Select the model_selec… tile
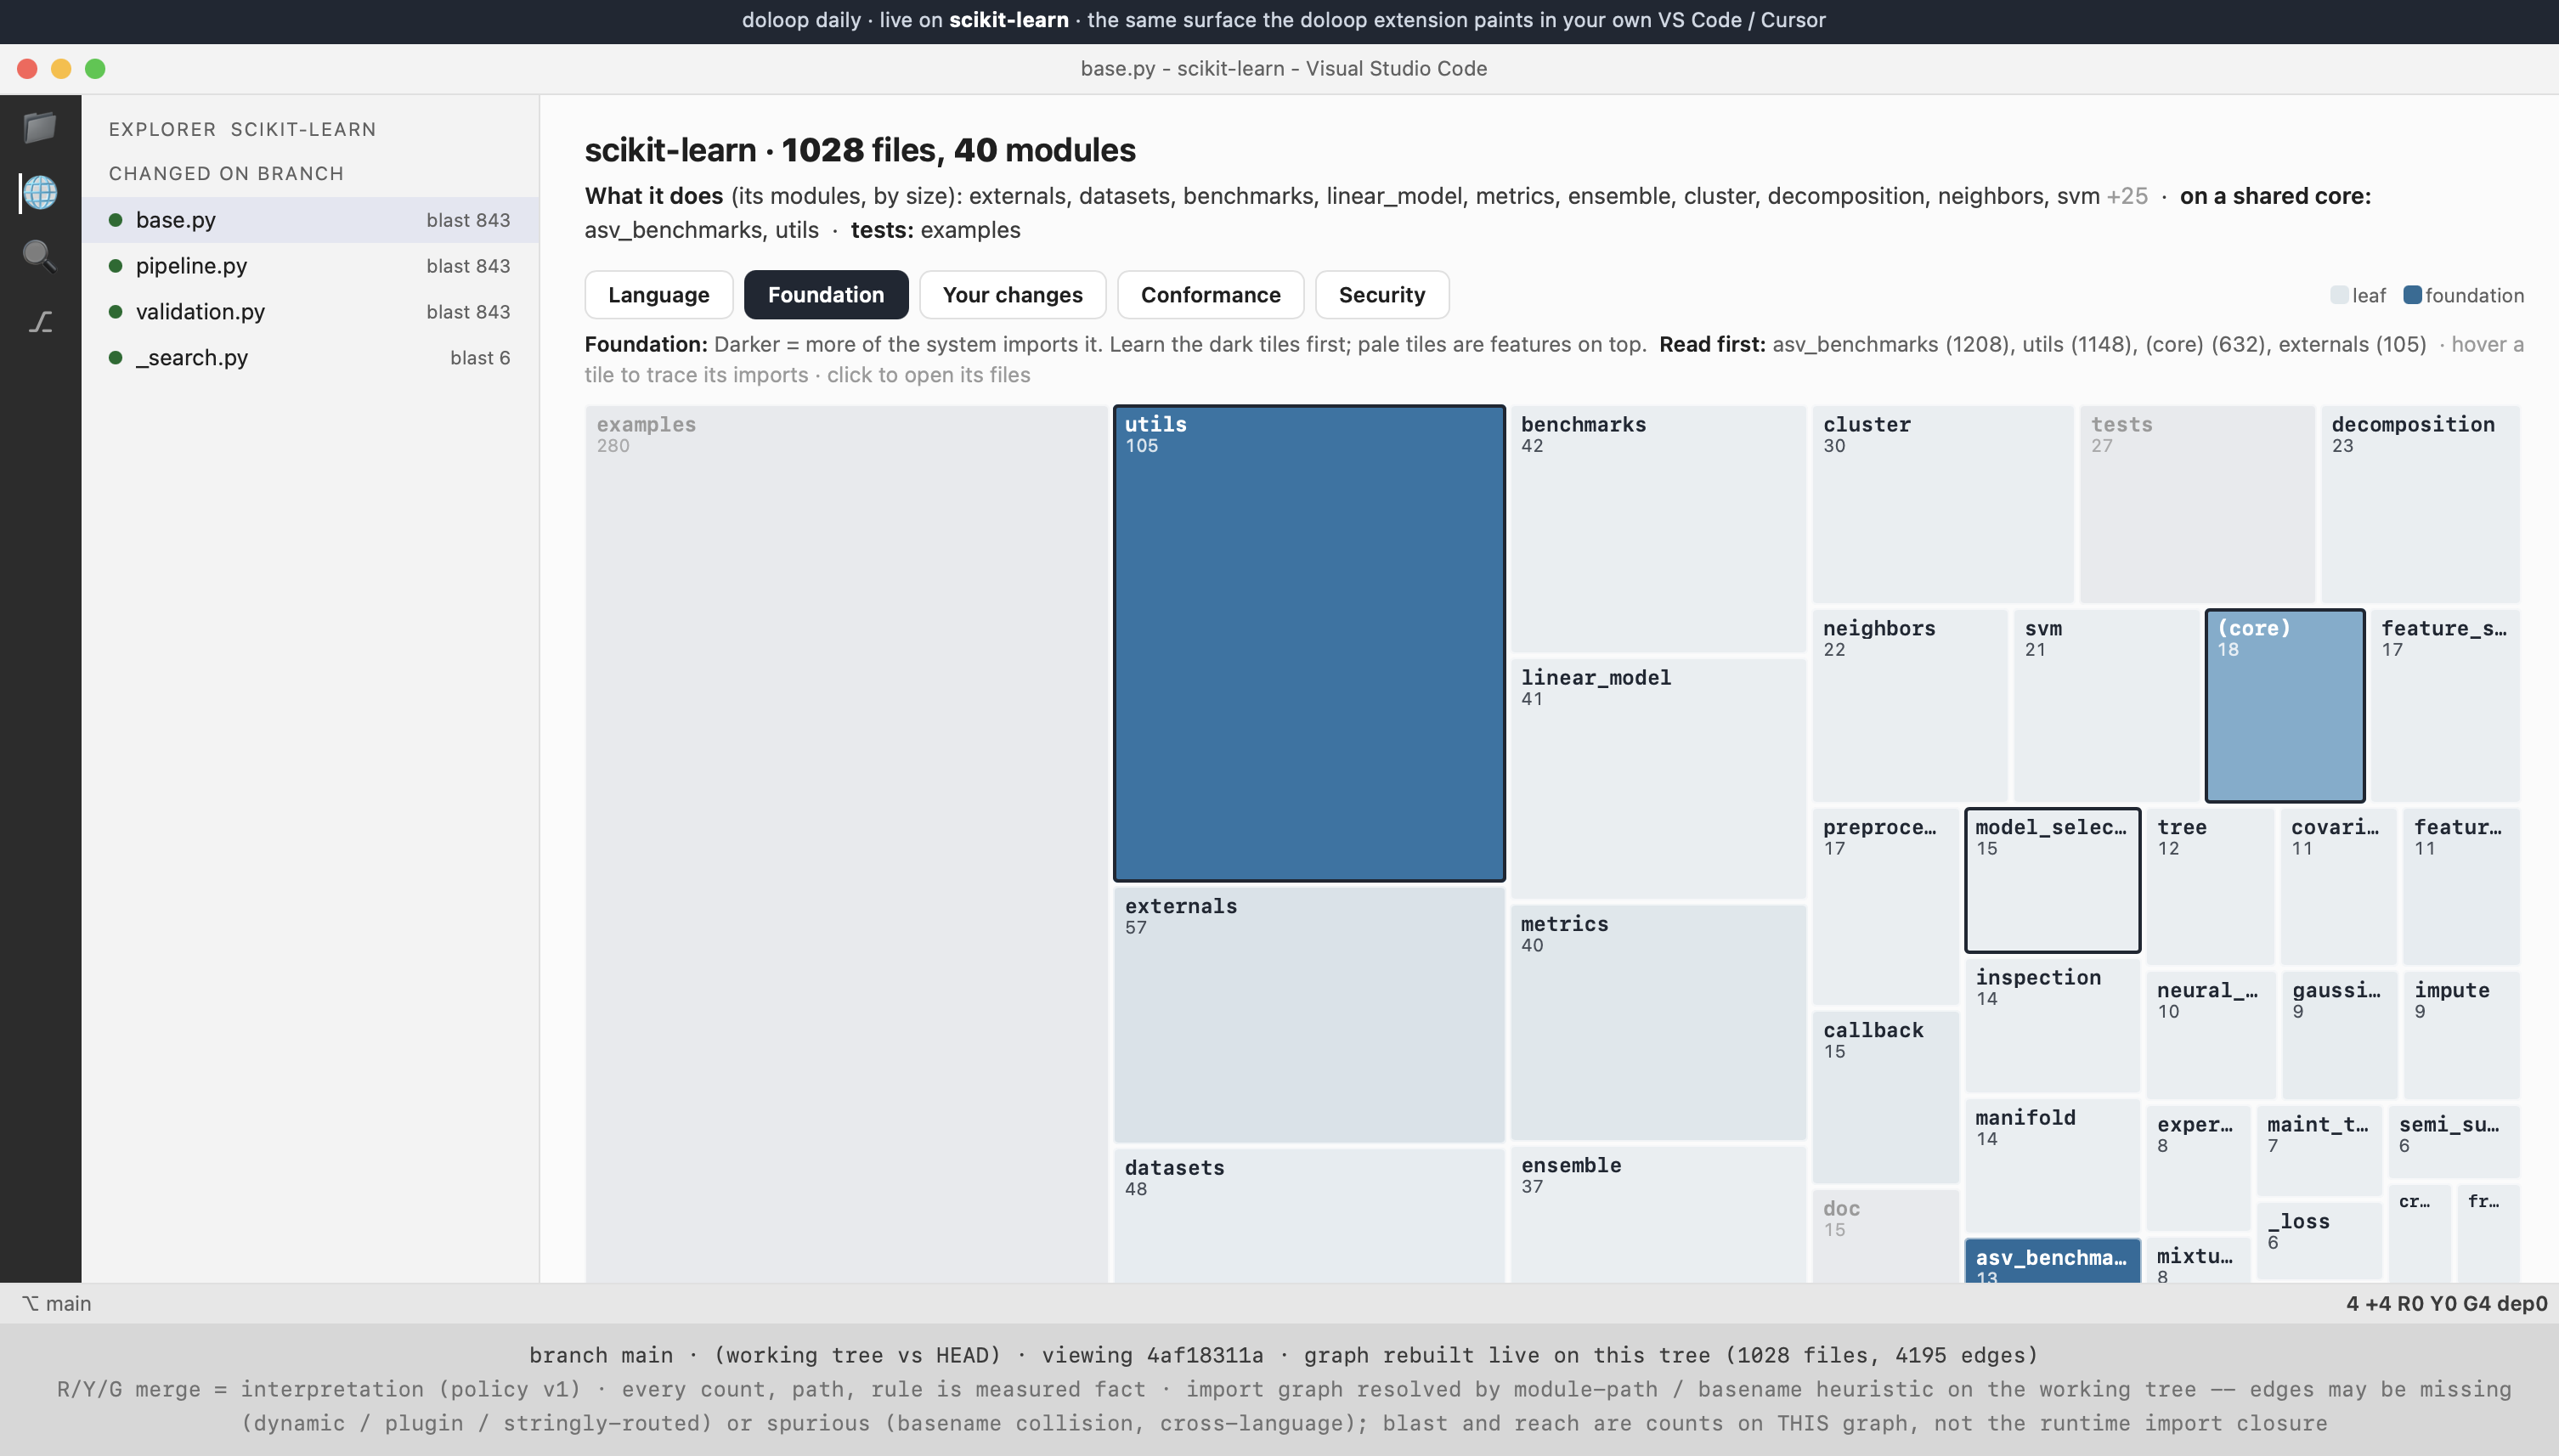 pos(2052,880)
